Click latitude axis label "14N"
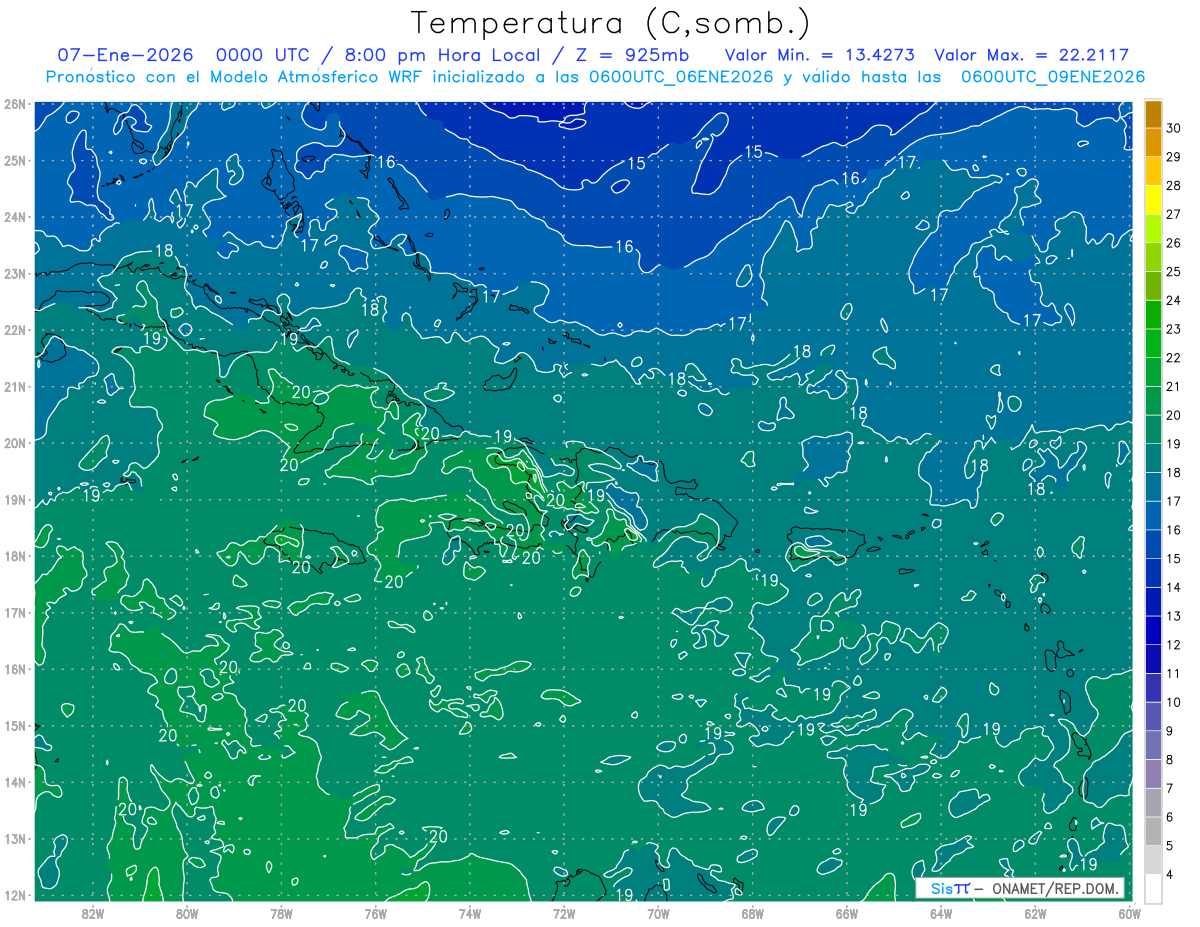 click(x=15, y=782)
